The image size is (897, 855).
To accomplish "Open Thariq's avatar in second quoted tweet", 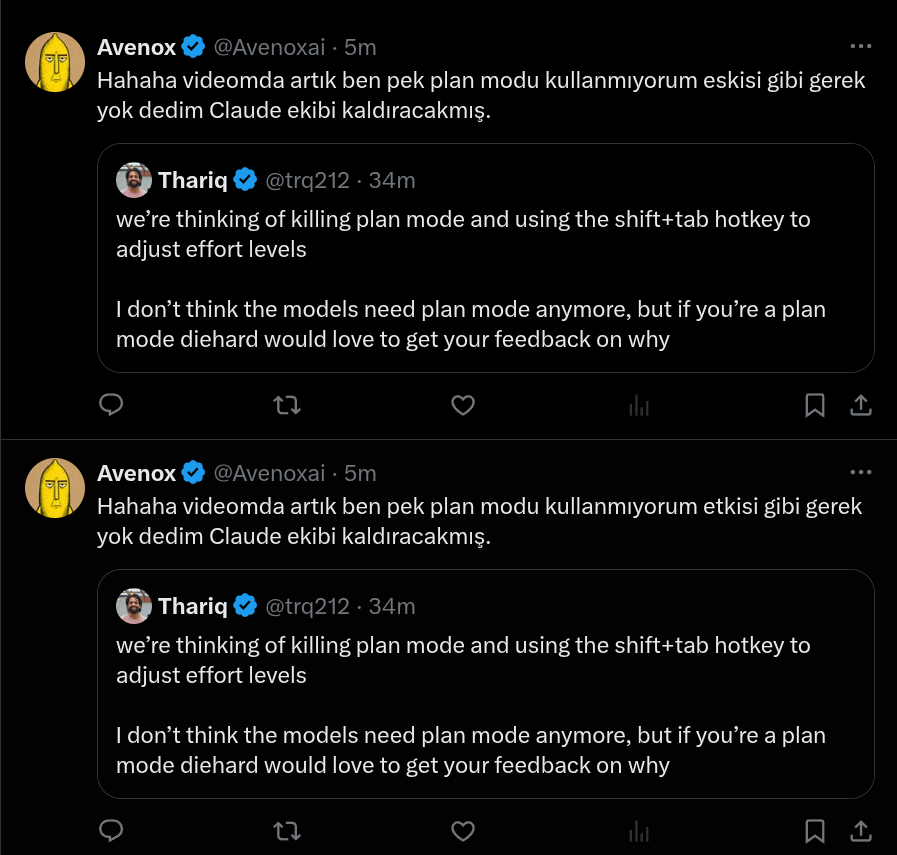I will 134,606.
